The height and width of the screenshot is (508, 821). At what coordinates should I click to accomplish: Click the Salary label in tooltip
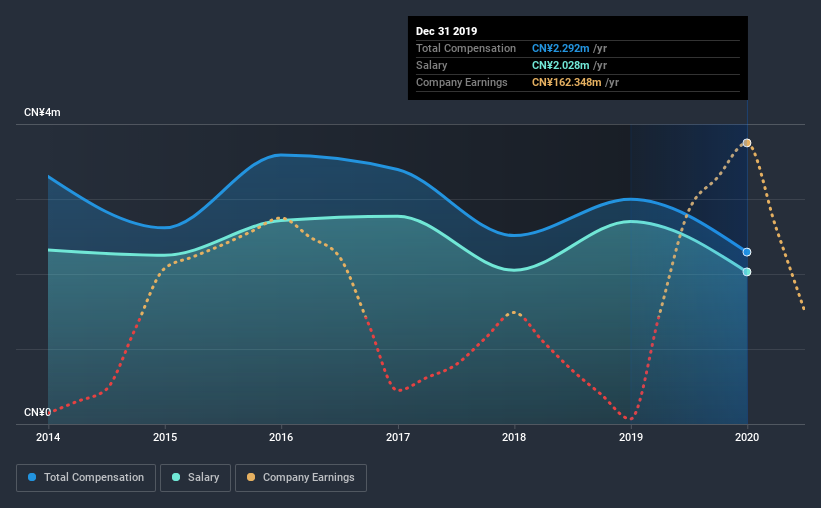(431, 65)
